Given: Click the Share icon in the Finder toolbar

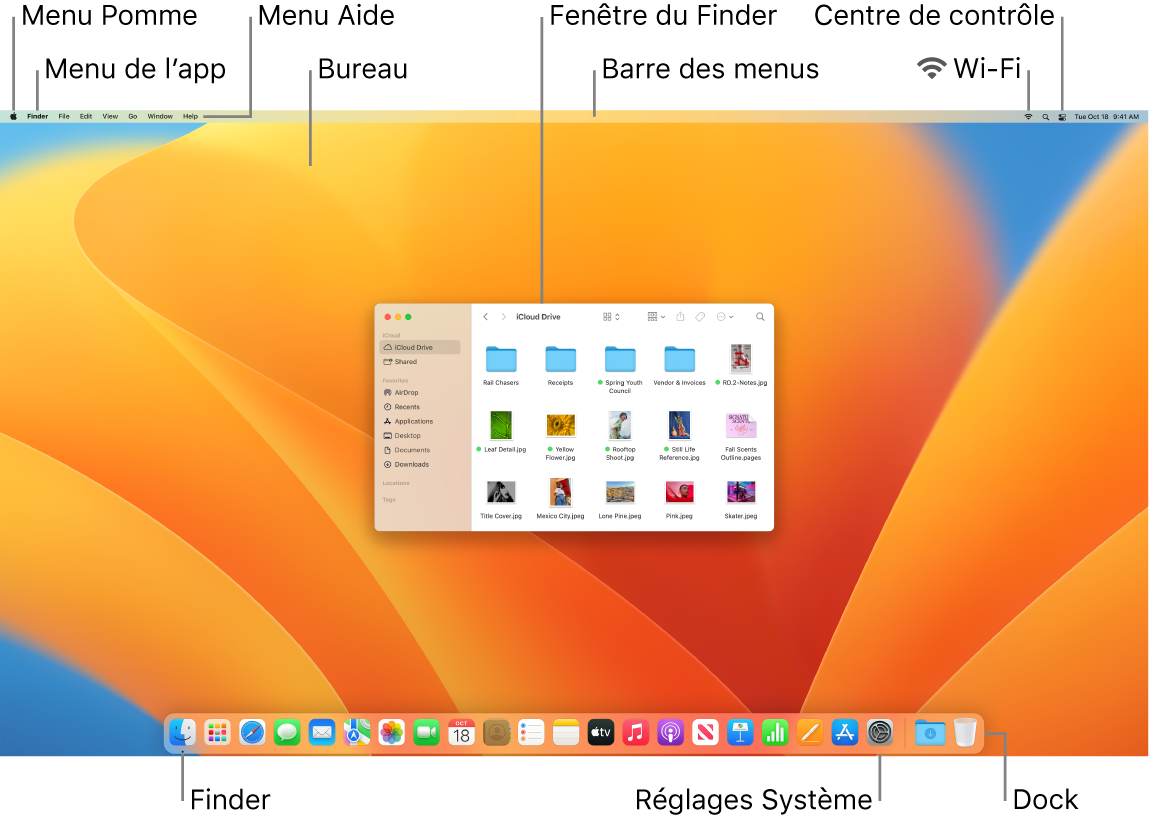Looking at the screenshot, I should pyautogui.click(x=681, y=316).
